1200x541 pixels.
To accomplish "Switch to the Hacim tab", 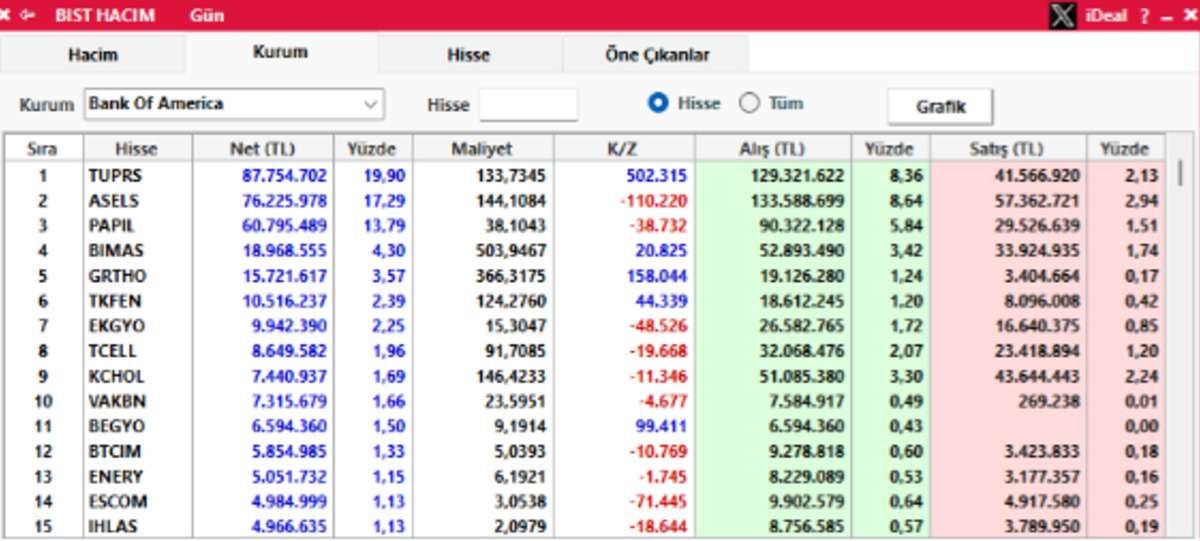I will tap(93, 55).
